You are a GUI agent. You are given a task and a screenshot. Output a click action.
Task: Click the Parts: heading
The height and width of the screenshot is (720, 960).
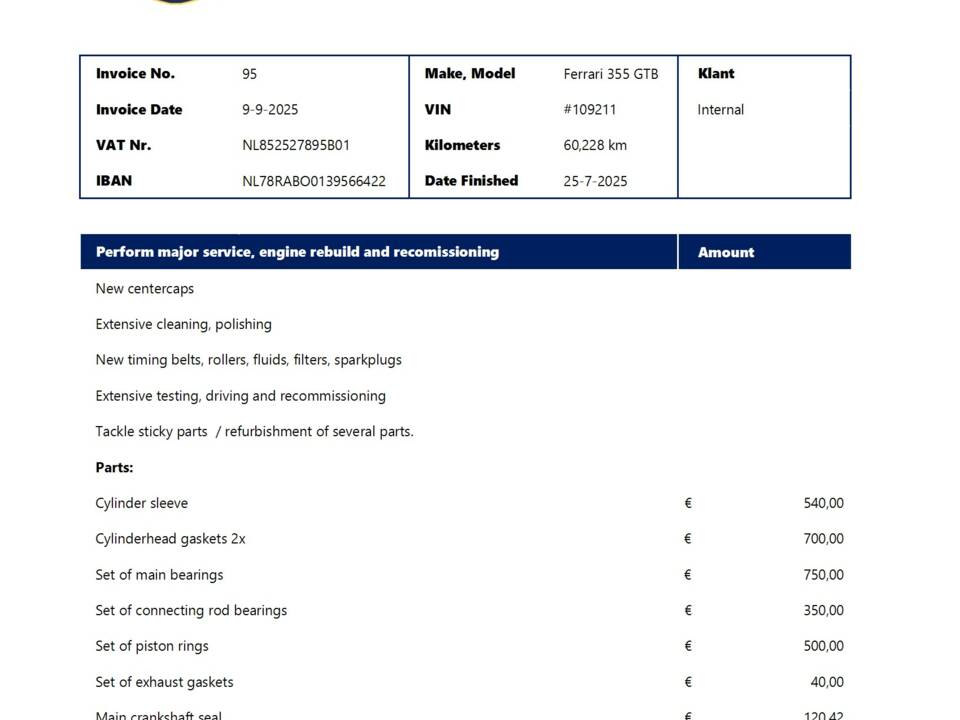point(114,468)
